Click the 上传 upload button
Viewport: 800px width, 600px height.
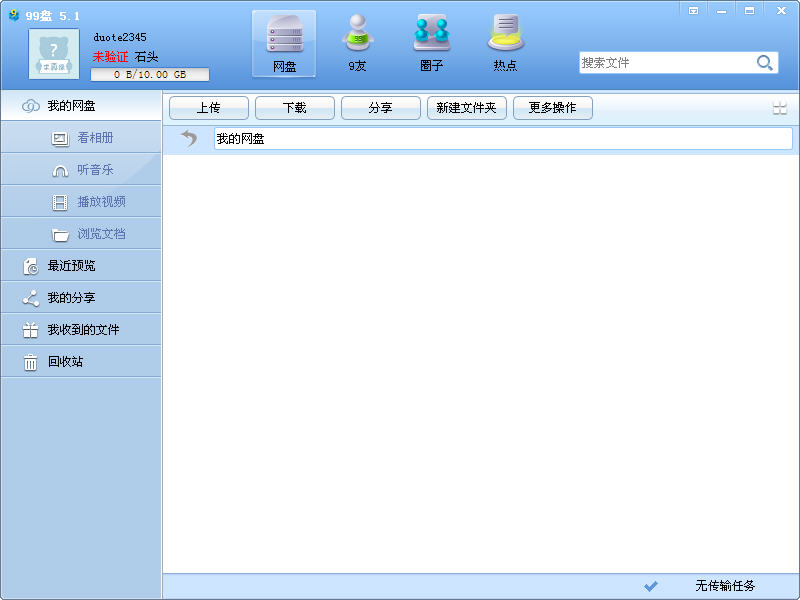click(209, 108)
